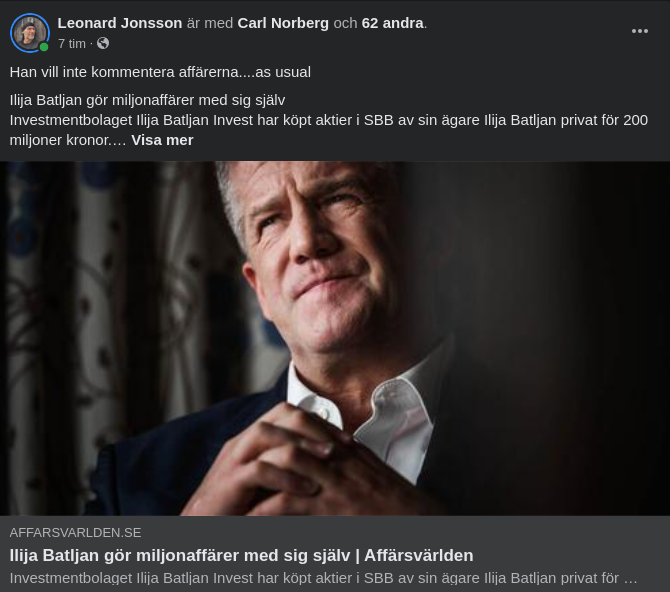Click the globe public audience icon
Viewport: 670px width, 592px height.
pyautogui.click(x=103, y=43)
